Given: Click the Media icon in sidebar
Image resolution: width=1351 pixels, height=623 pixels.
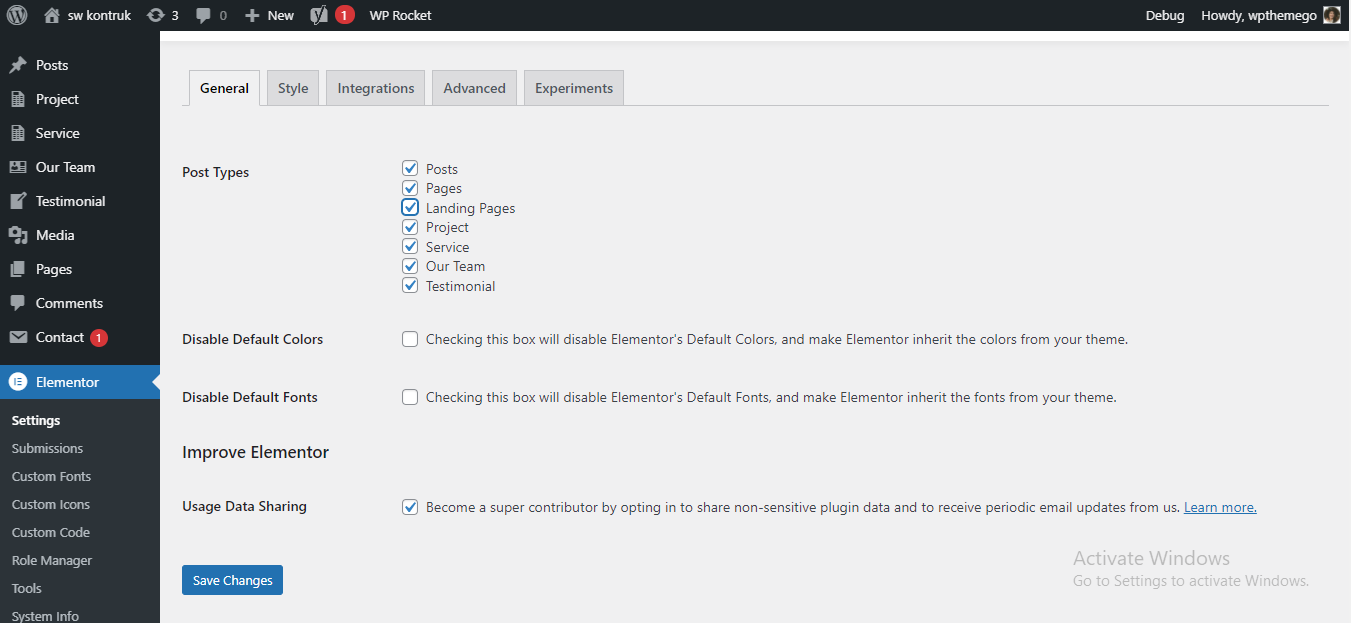Looking at the screenshot, I should [x=18, y=235].
